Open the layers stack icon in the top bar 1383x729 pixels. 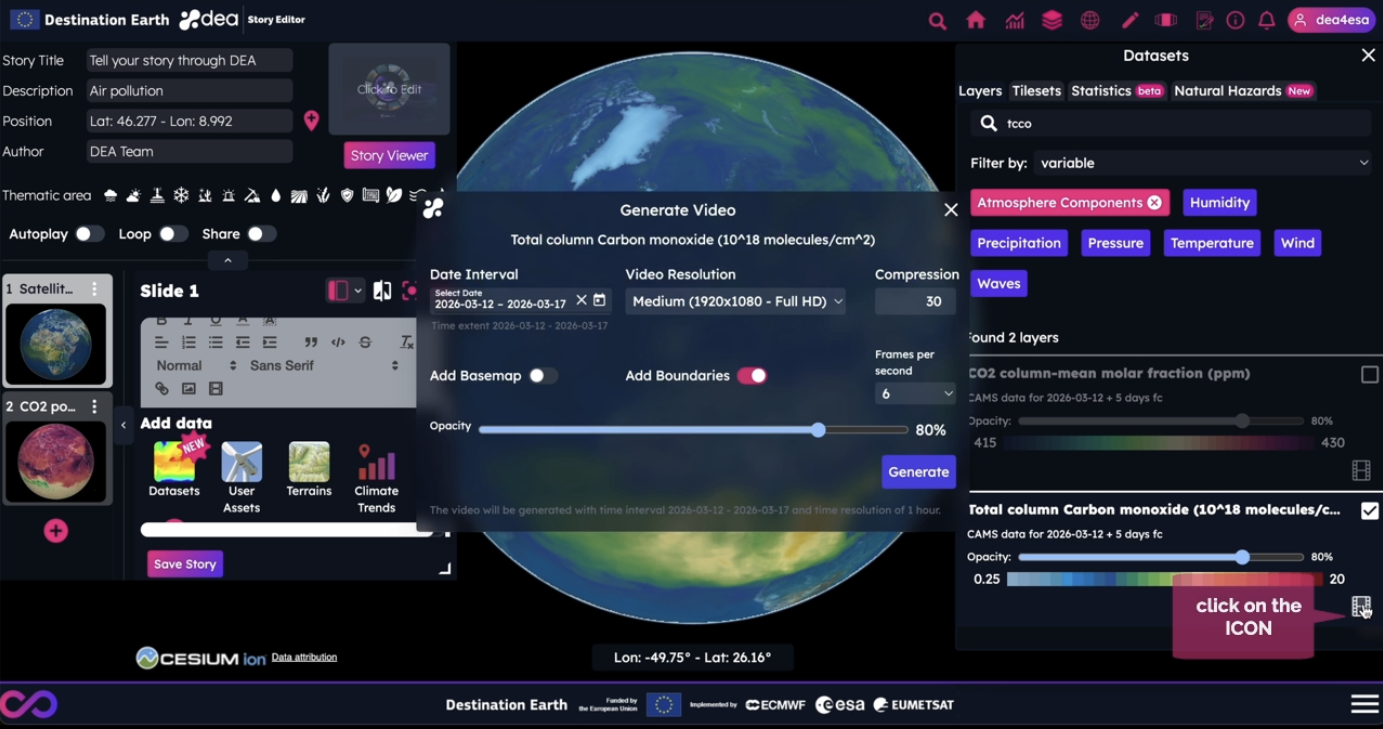(x=1052, y=20)
